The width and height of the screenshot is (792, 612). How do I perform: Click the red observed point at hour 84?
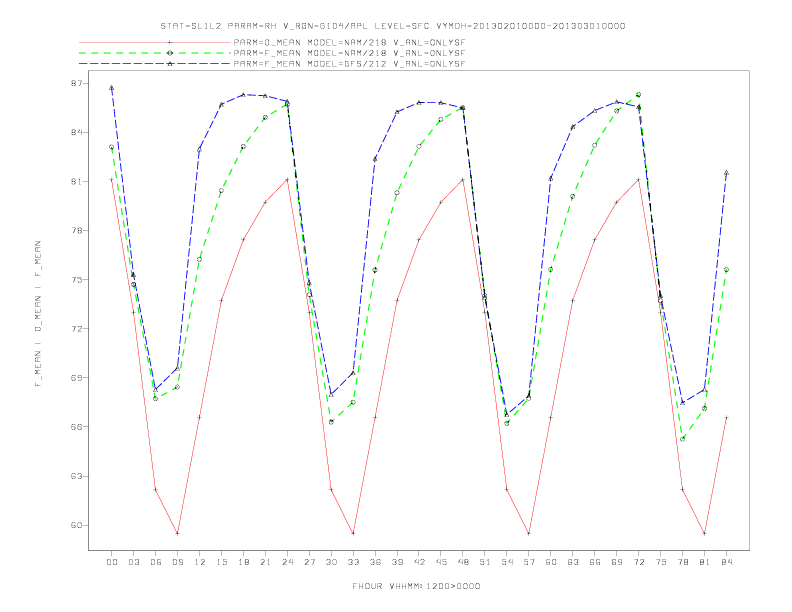tap(726, 418)
